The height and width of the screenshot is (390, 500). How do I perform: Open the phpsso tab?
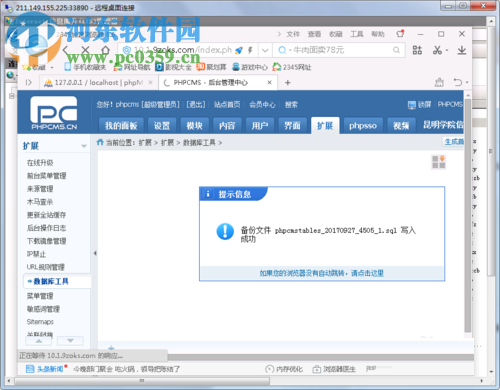pyautogui.click(x=363, y=126)
